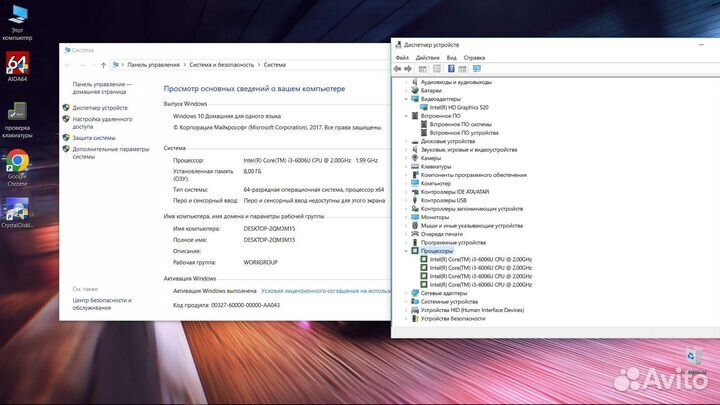Open the Этот компьютер desktop icon

pos(17,22)
